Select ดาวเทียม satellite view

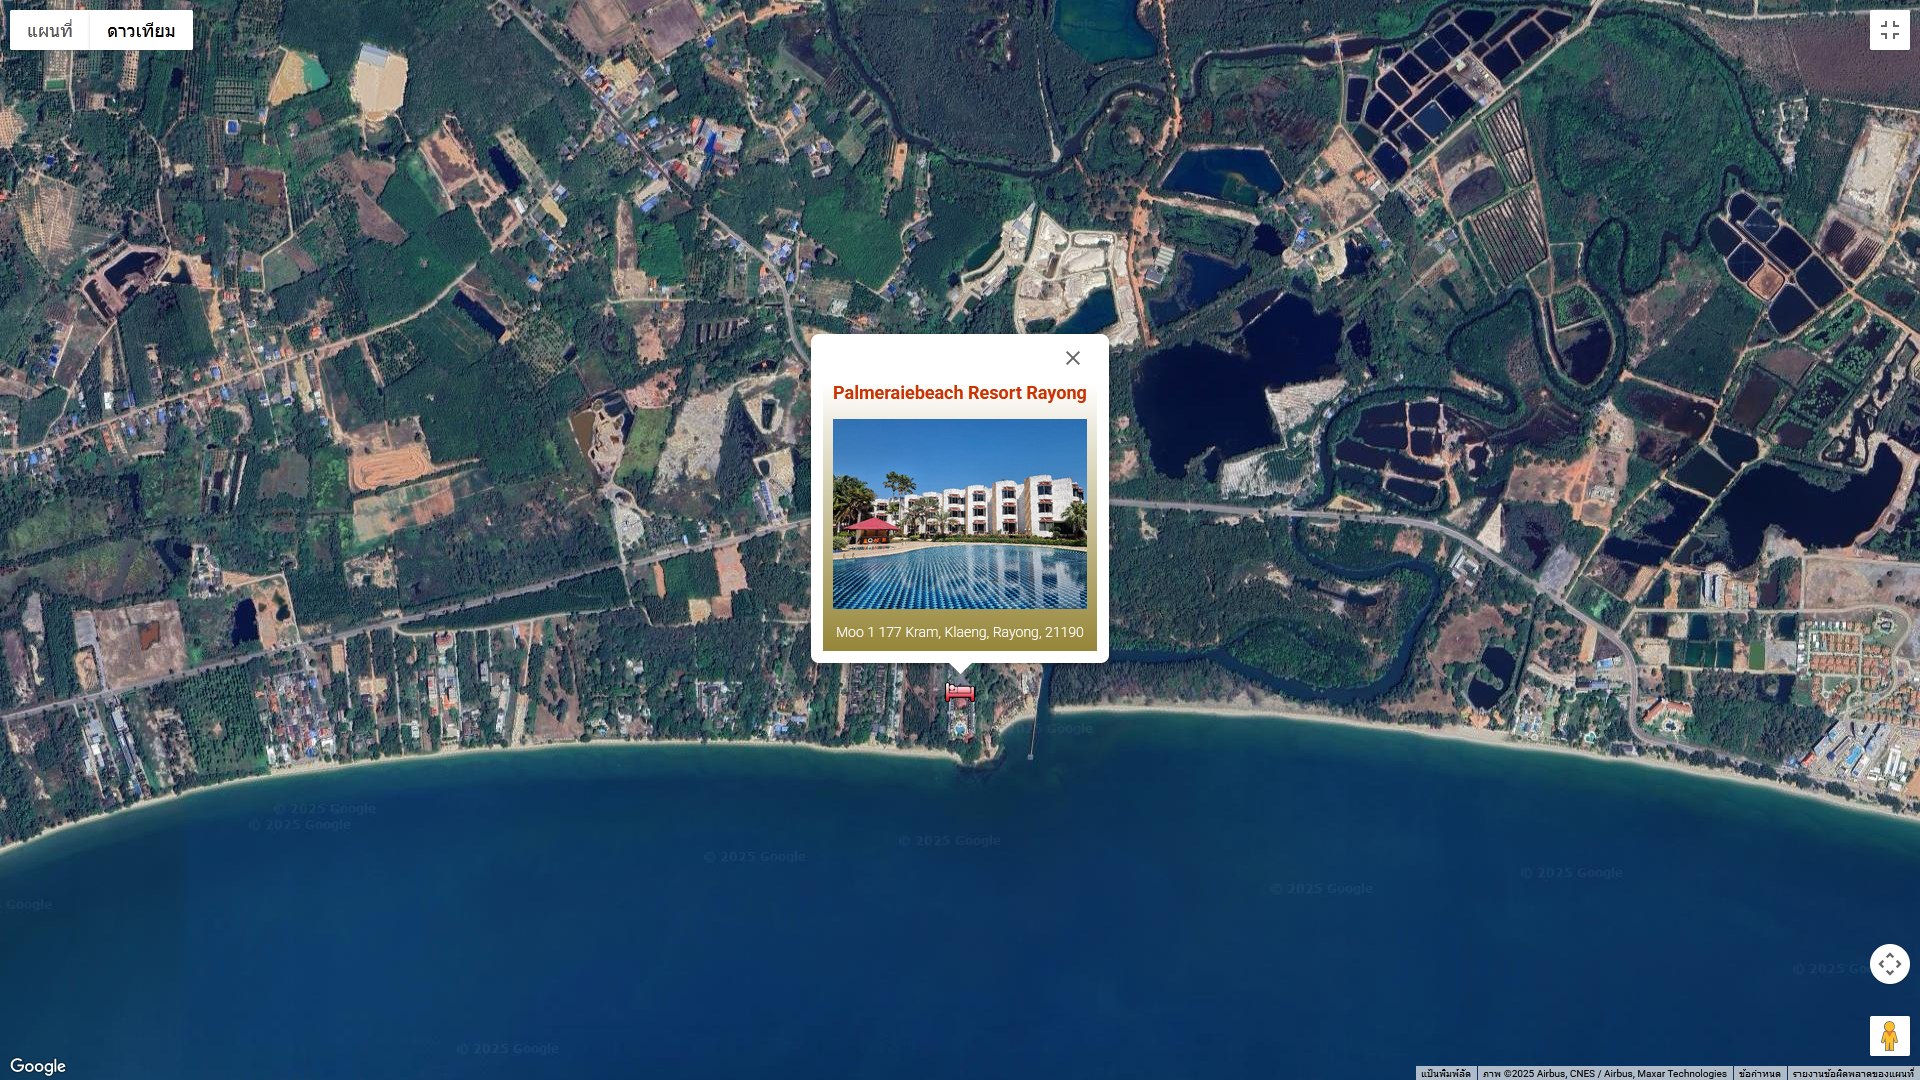(141, 31)
